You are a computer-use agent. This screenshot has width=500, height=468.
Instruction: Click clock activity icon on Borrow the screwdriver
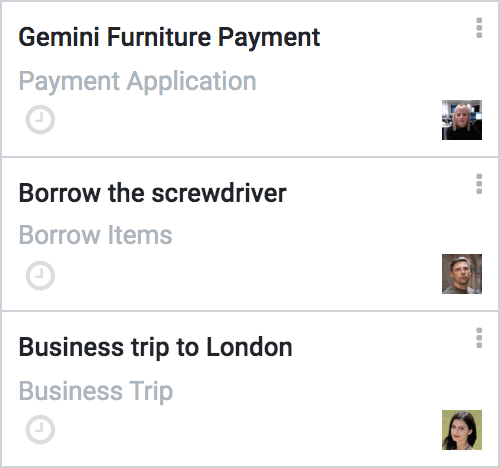click(x=40, y=275)
